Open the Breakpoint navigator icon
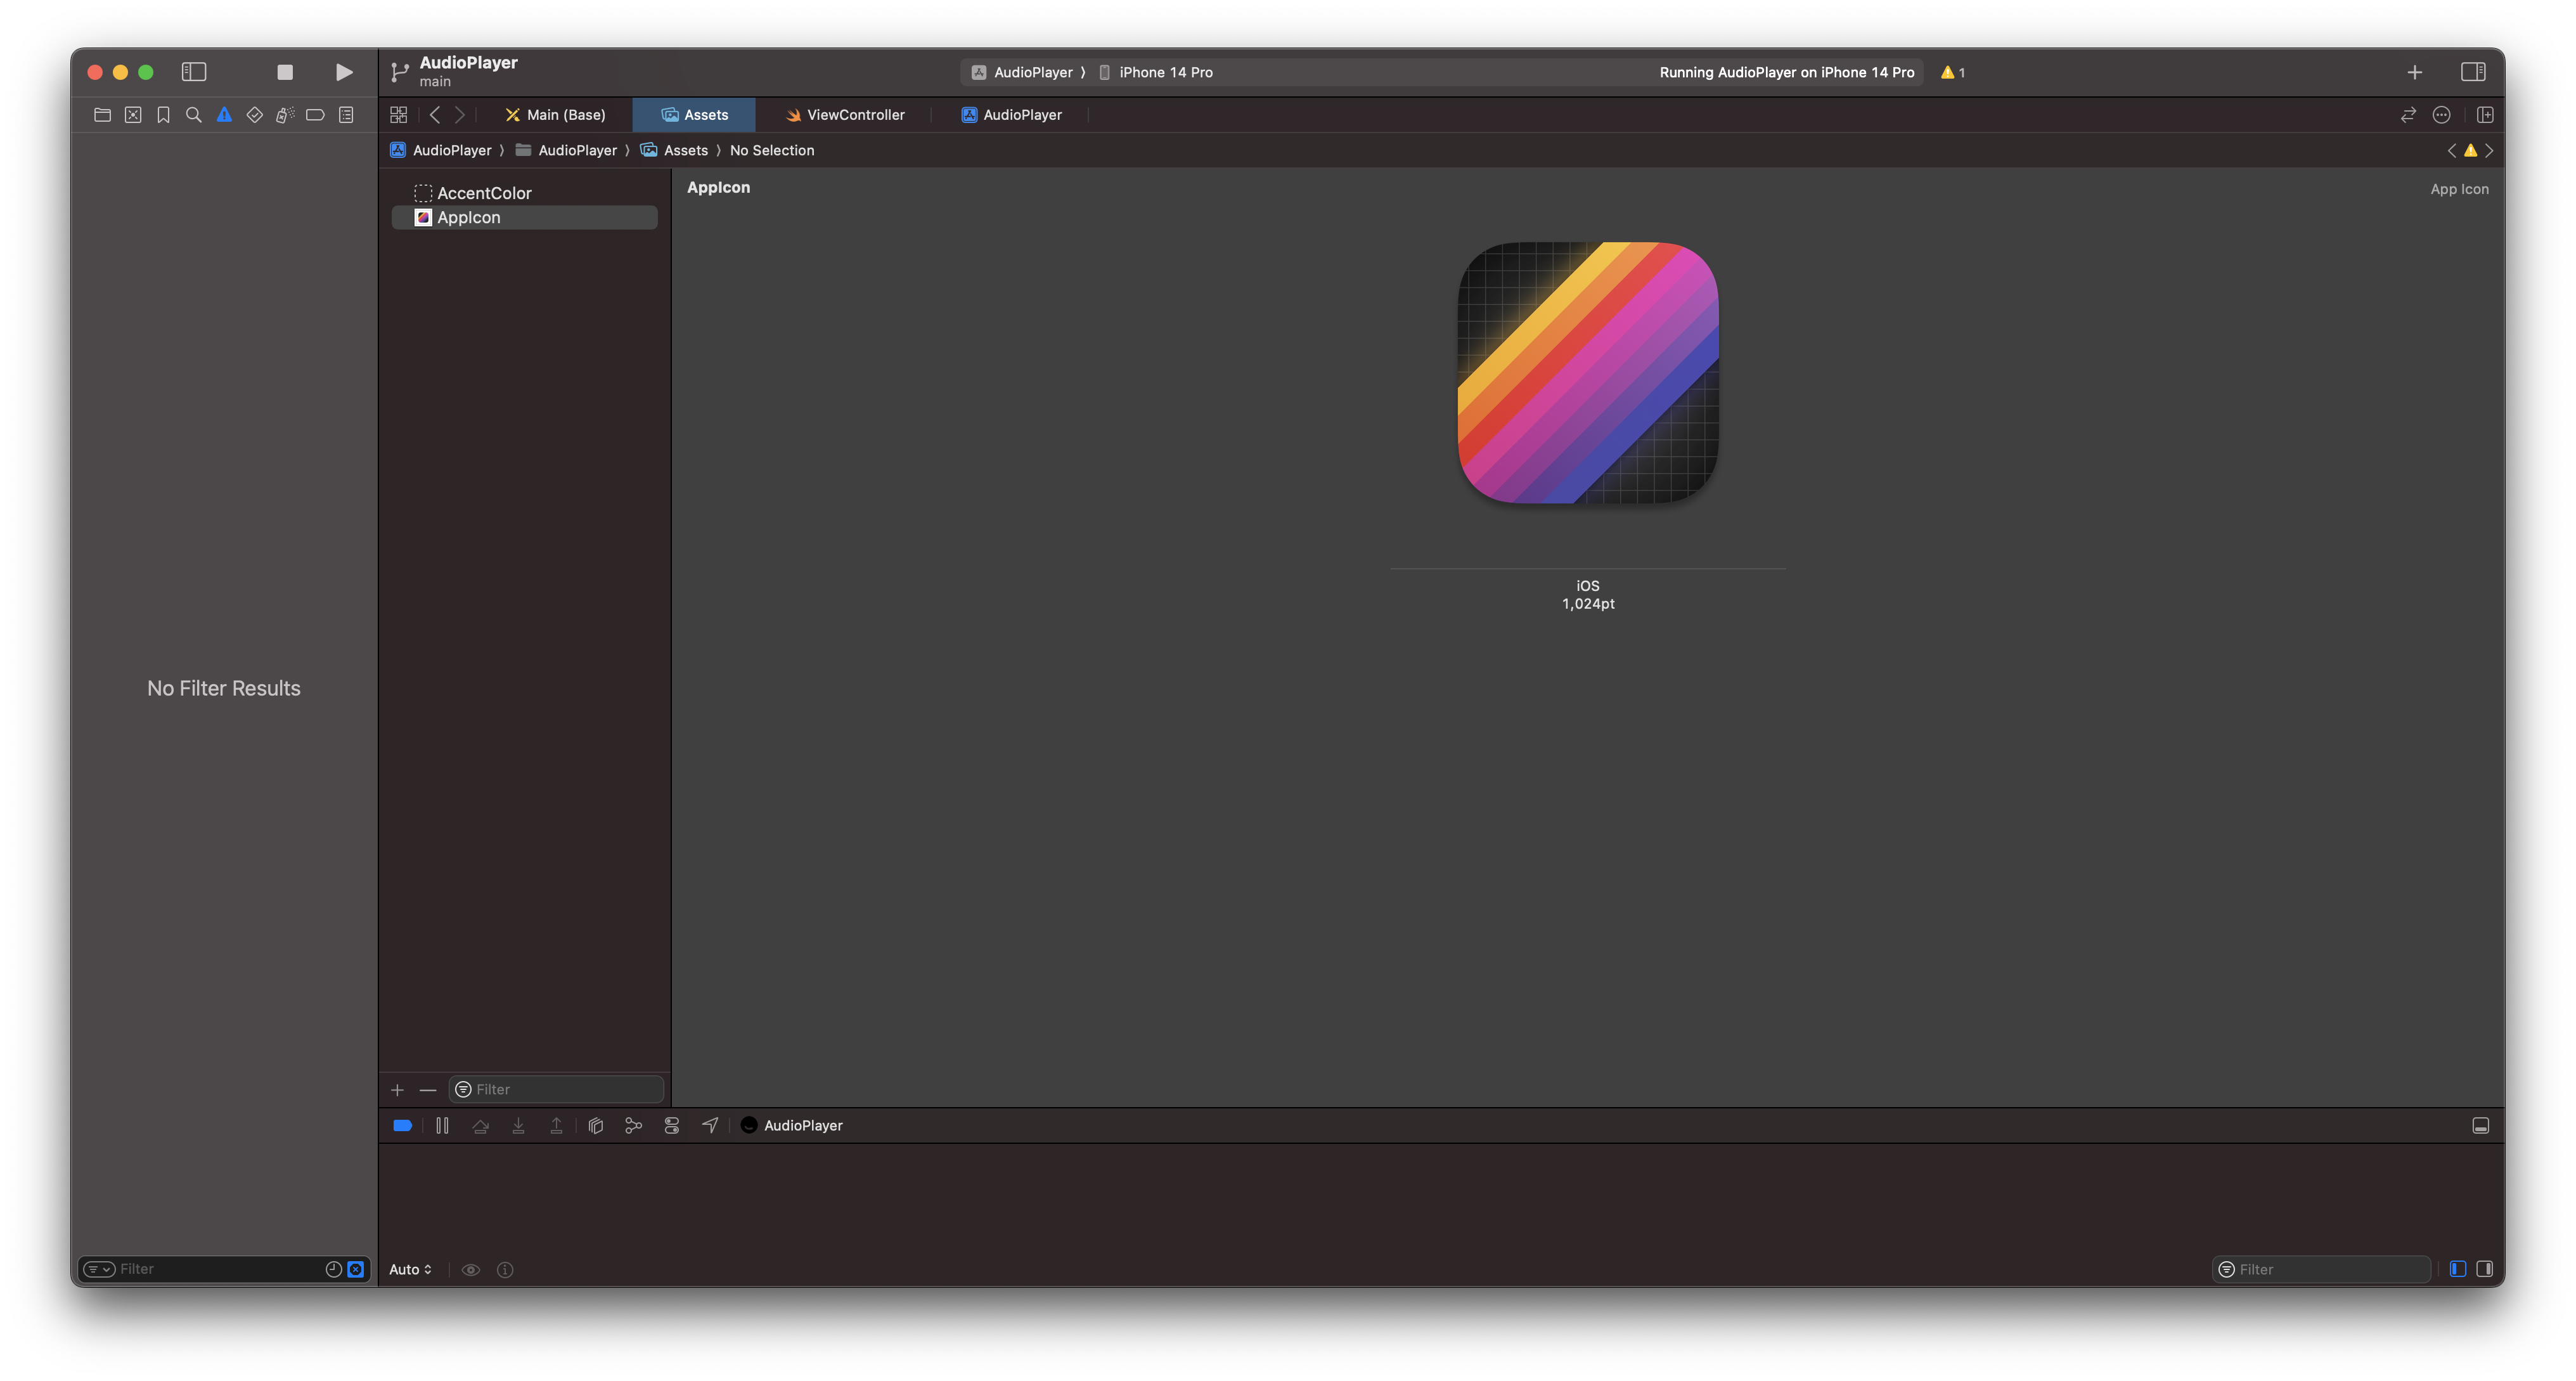2576x1381 pixels. coord(315,115)
